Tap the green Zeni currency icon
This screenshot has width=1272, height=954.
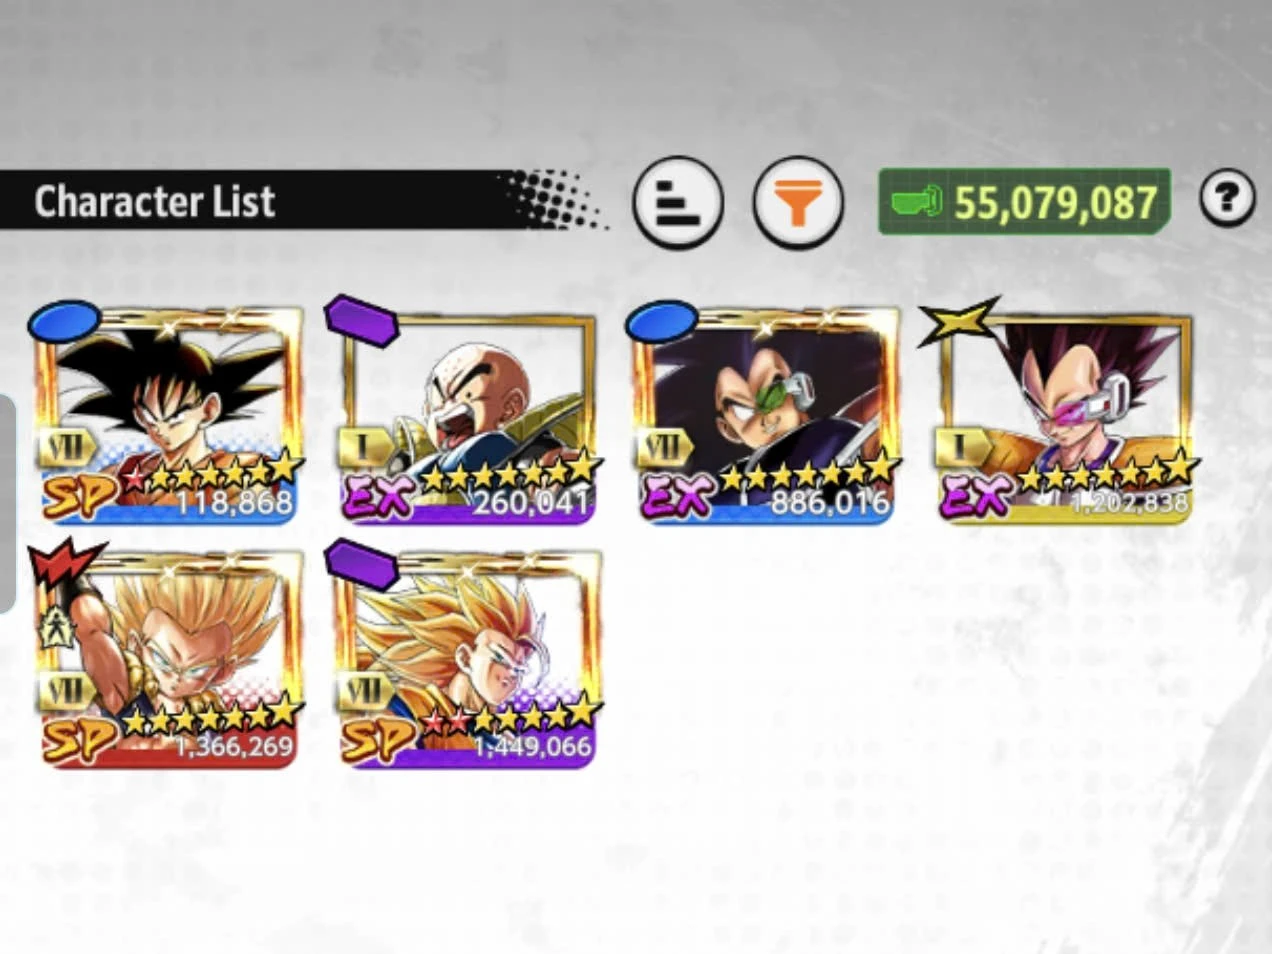click(917, 202)
